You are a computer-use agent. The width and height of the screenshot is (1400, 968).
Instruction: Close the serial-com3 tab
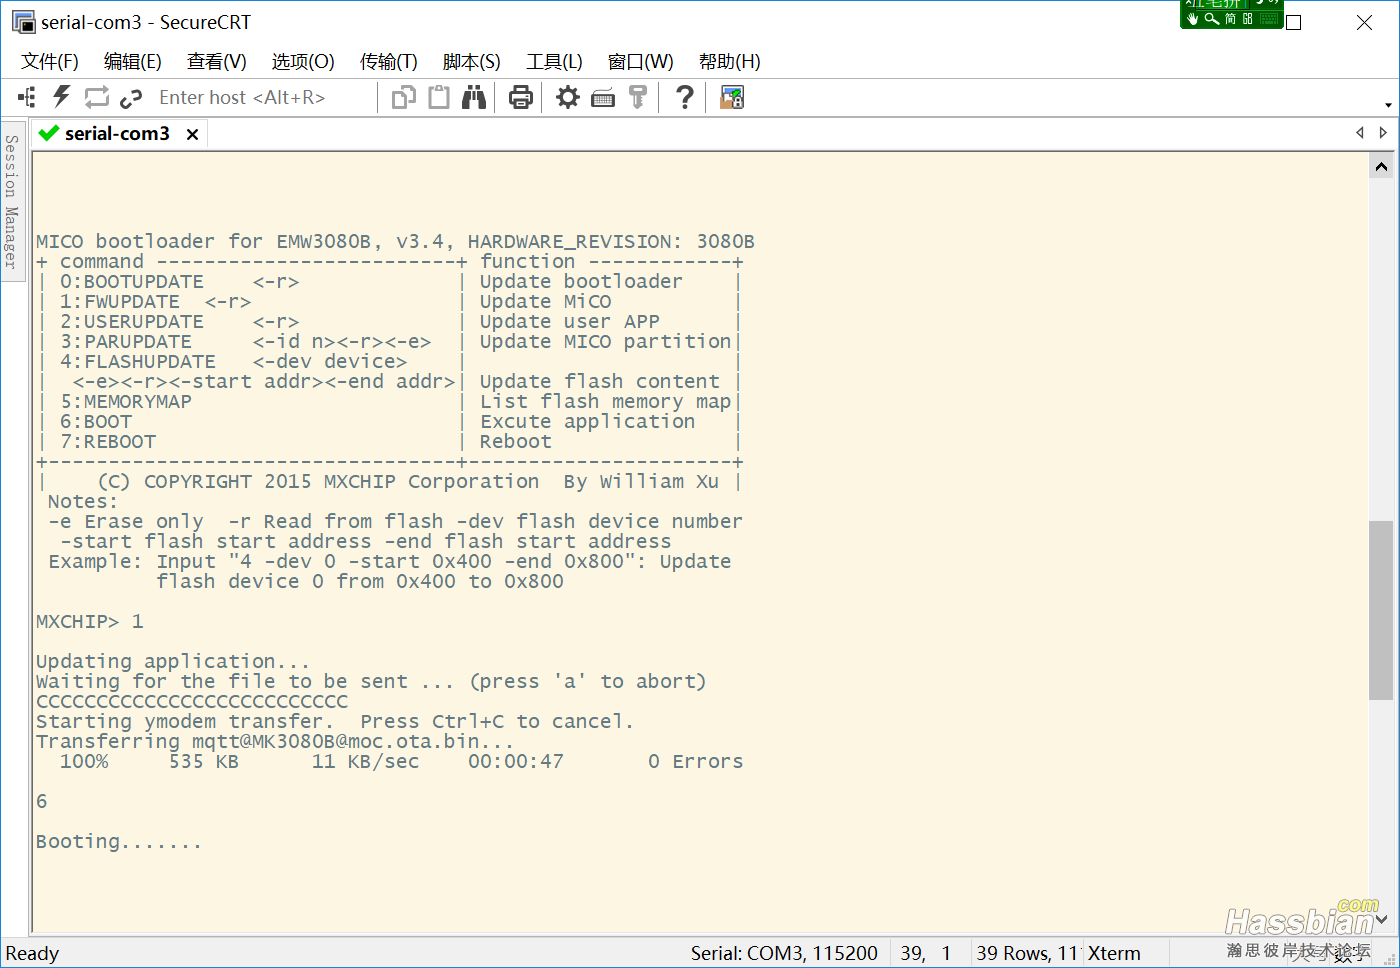pos(193,134)
